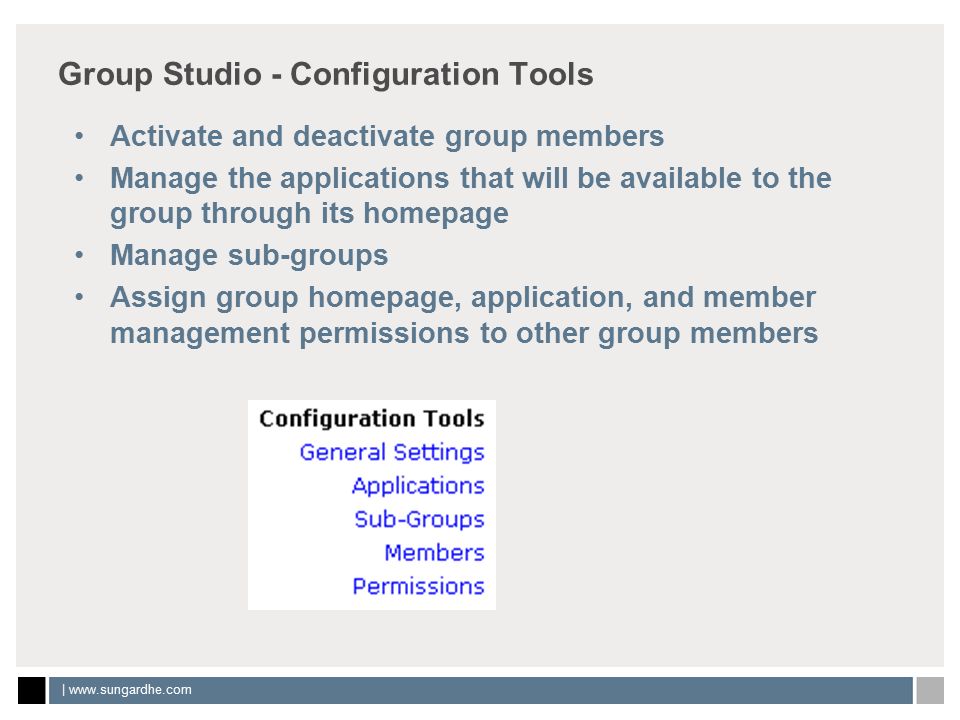Viewport: 960px width, 720px height.
Task: Go to the Sub-Groups link
Action: 419,519
